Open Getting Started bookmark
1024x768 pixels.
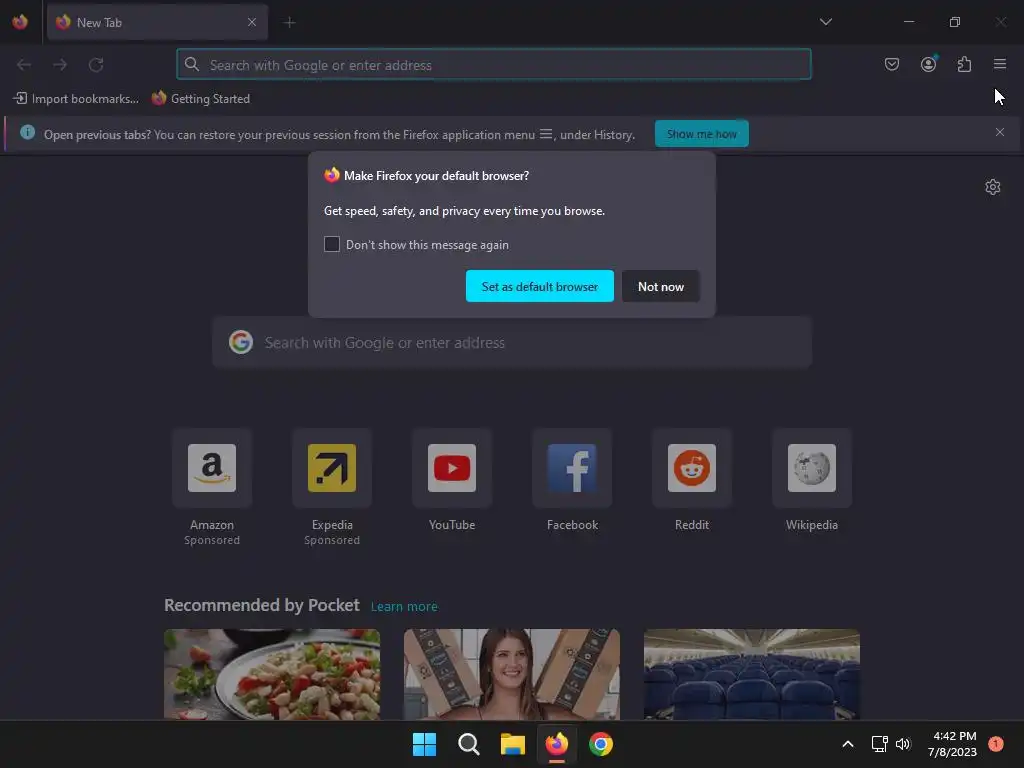[x=201, y=99]
